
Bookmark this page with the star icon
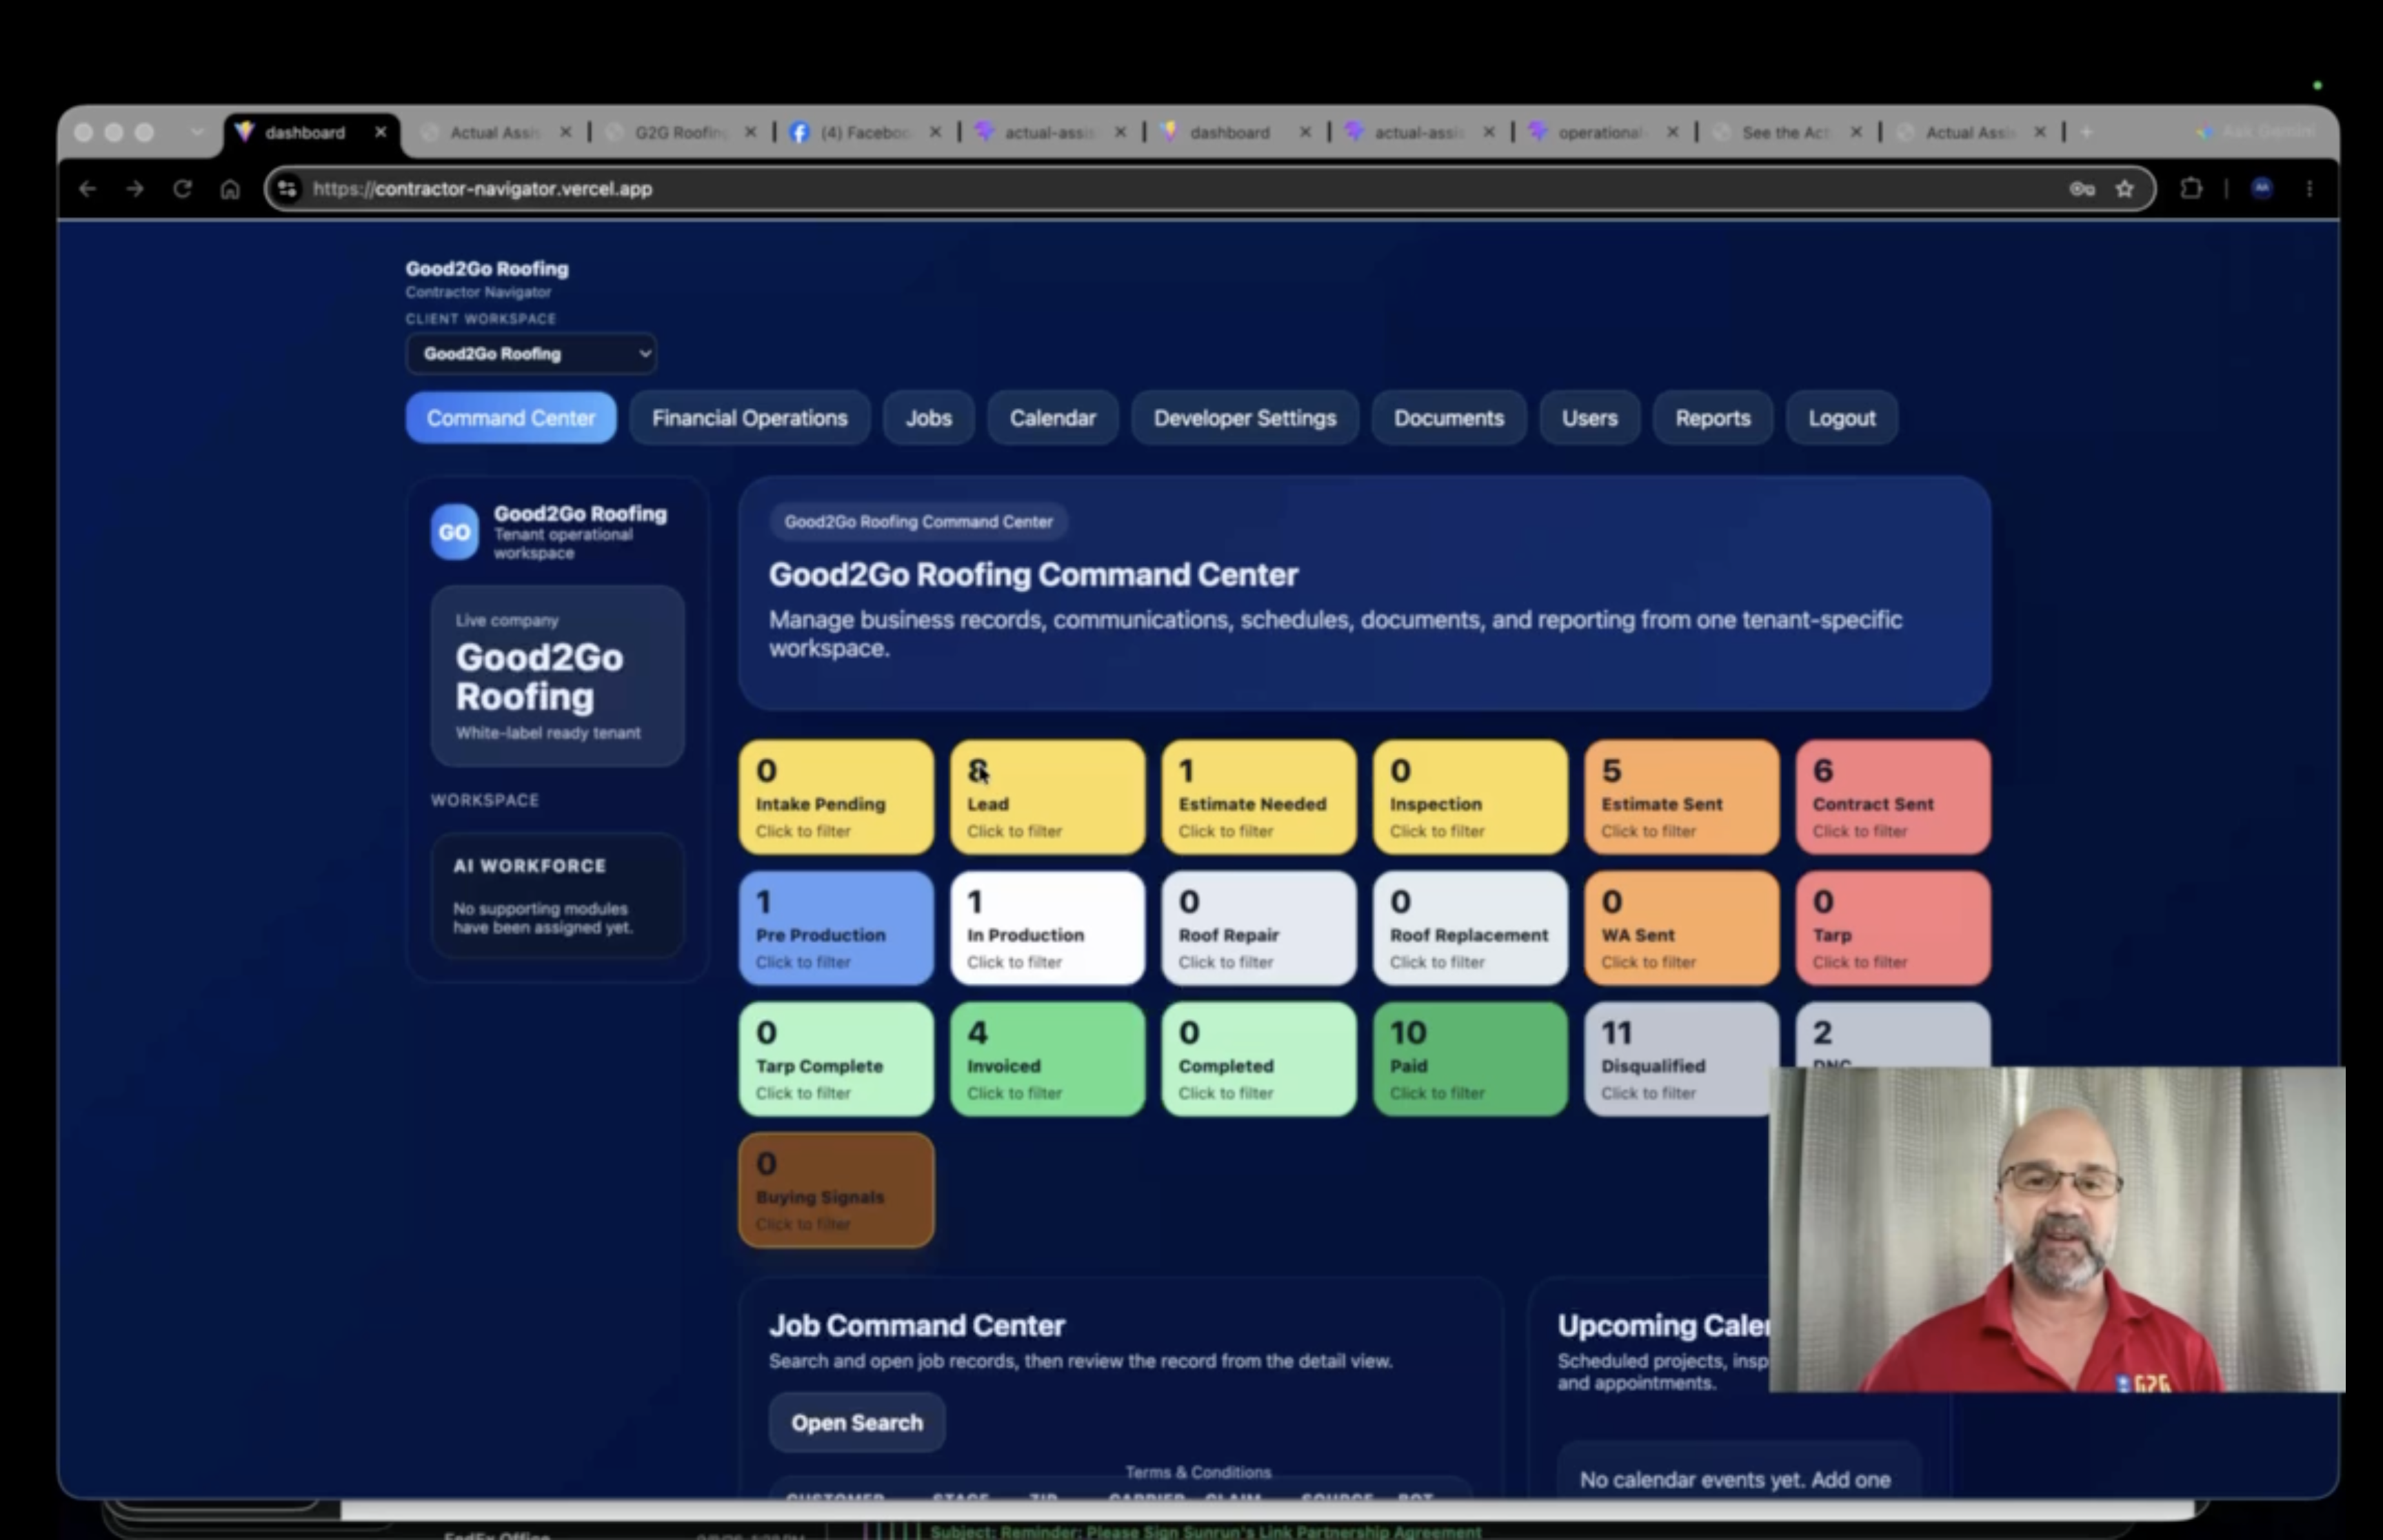[2125, 188]
